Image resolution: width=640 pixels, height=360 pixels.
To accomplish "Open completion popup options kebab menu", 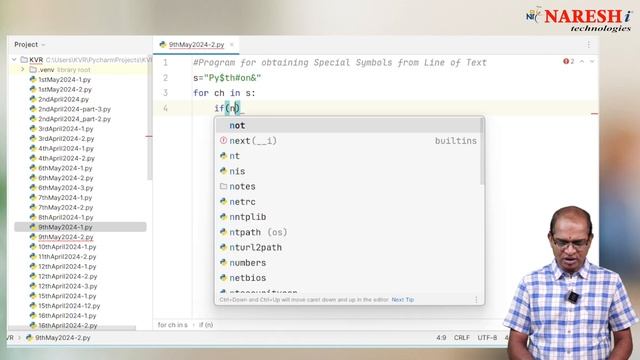I will point(476,300).
